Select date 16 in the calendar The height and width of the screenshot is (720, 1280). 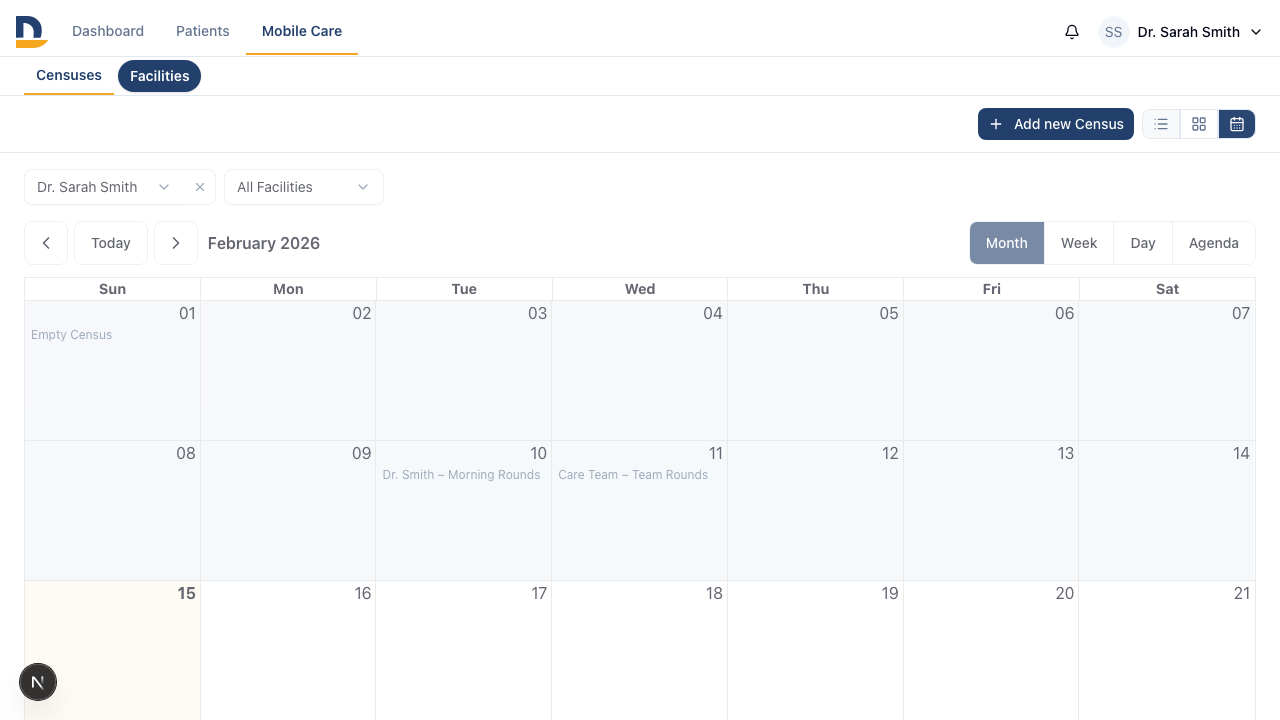(x=363, y=593)
